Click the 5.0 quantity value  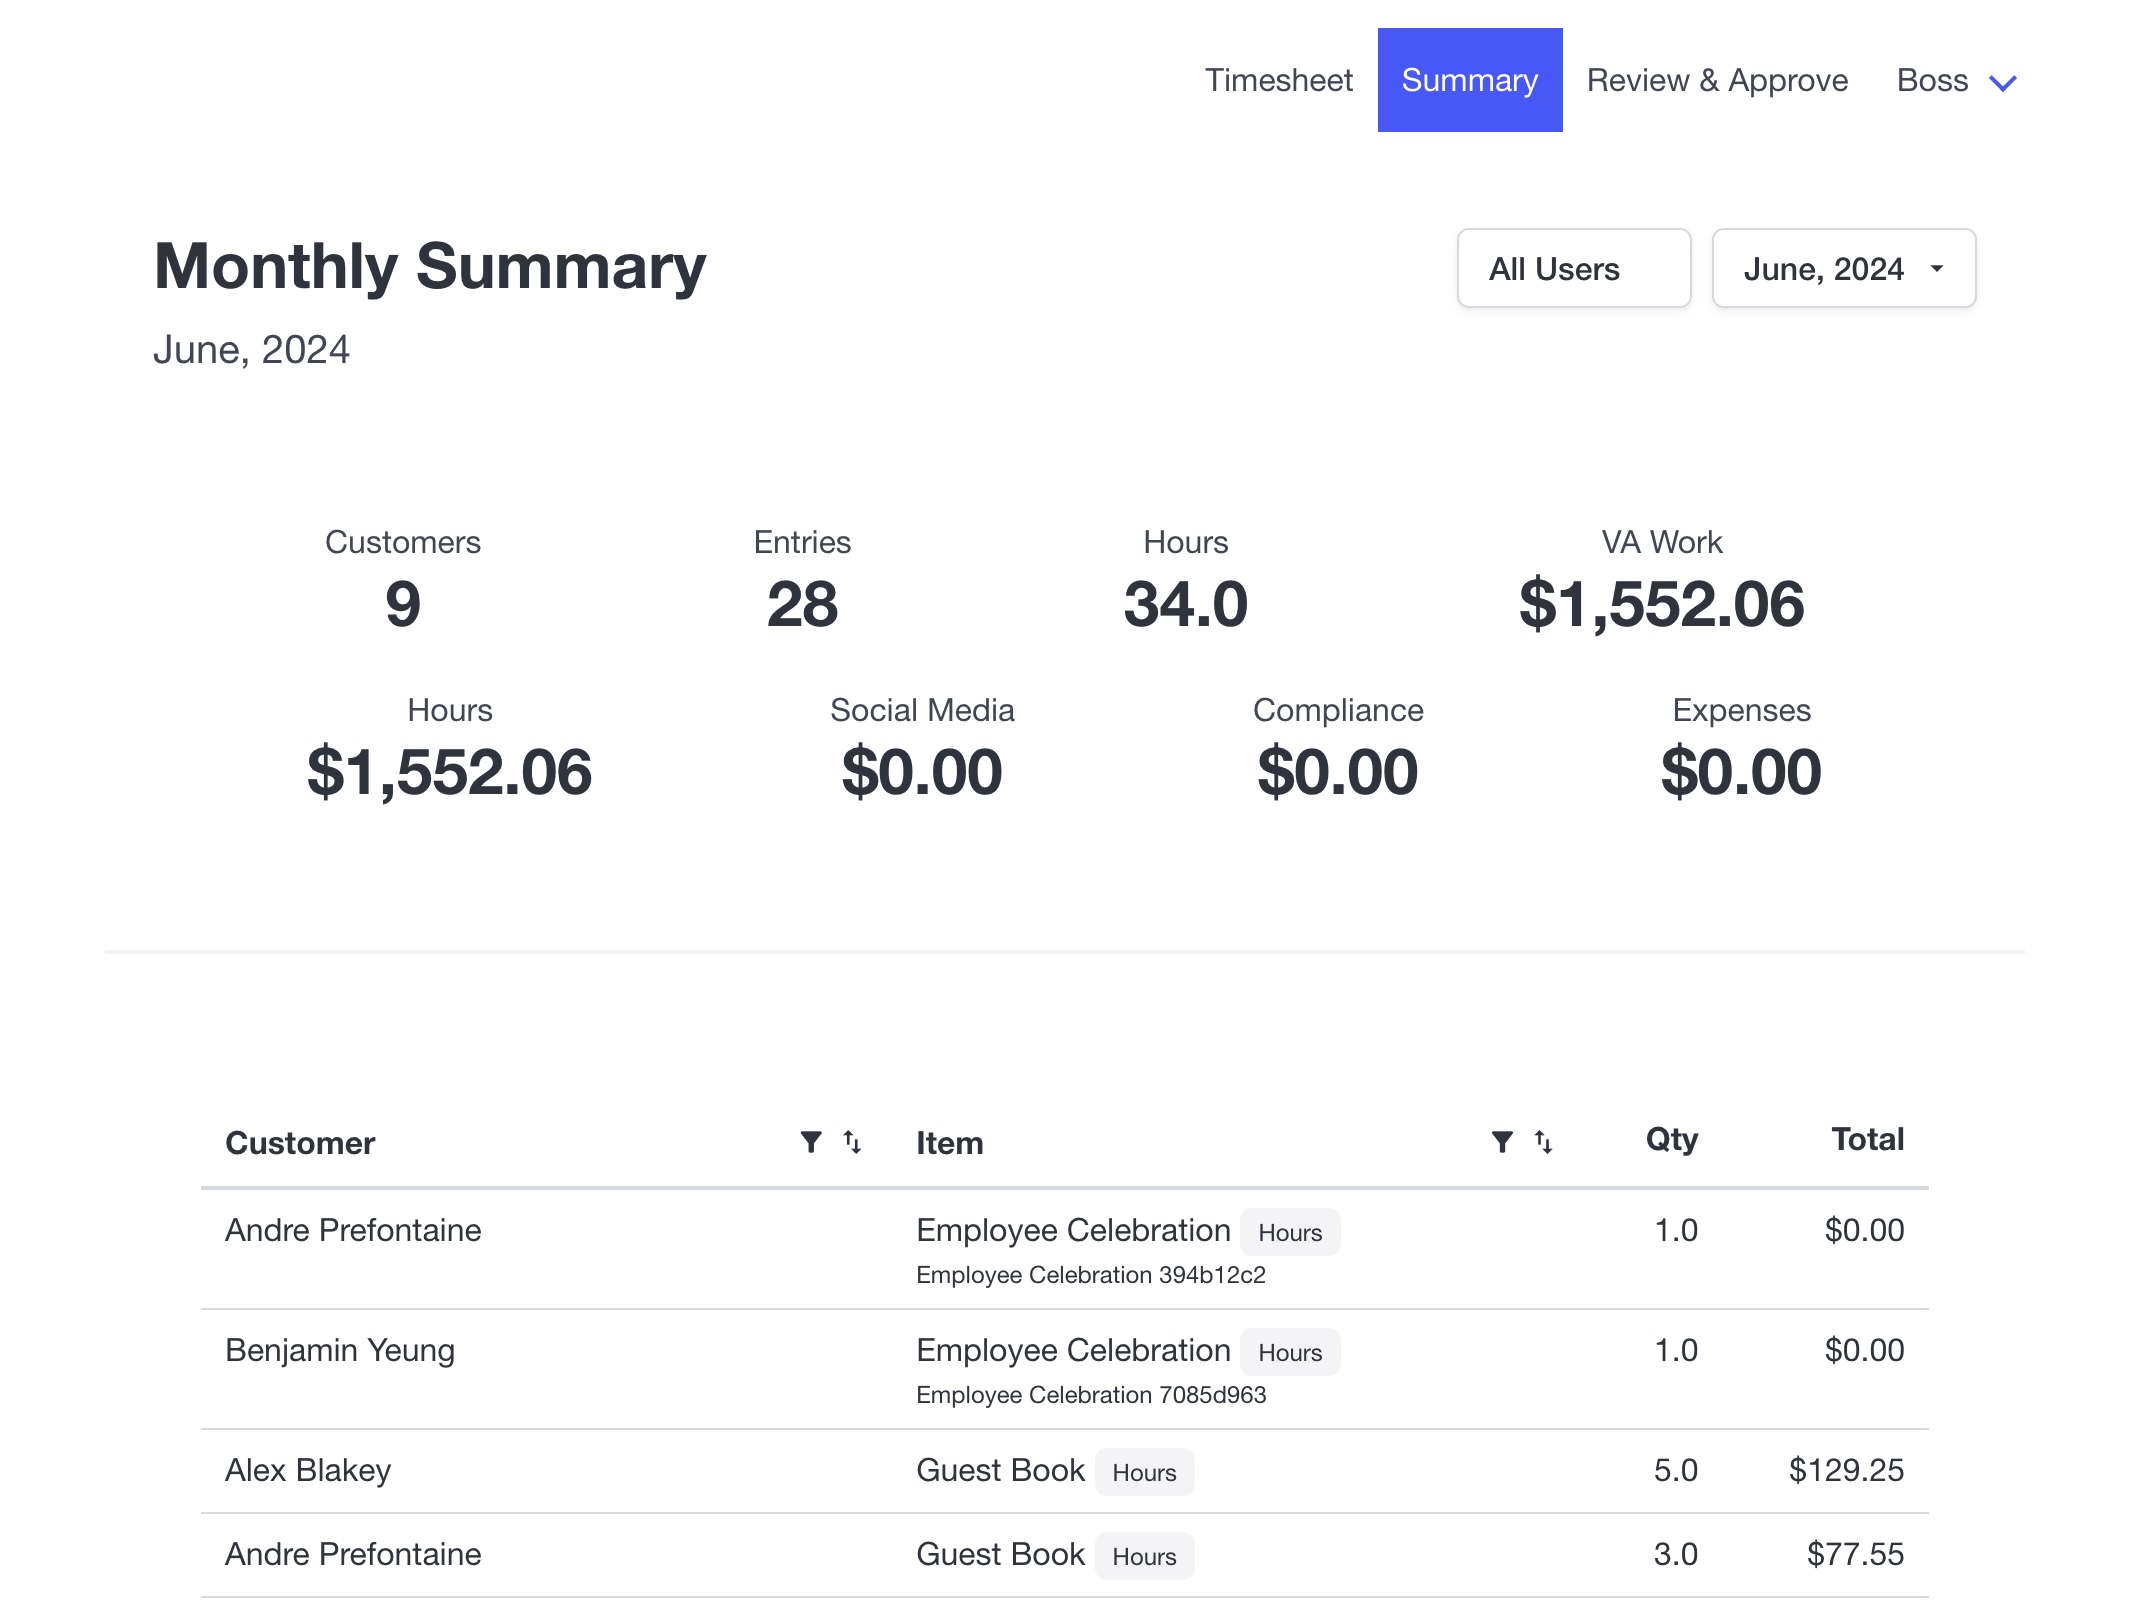[1676, 1470]
